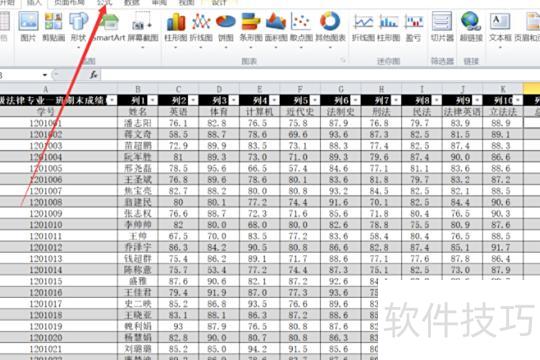The height and width of the screenshot is (360, 540).
Task: Insert a SmartArt graphic
Action: tap(108, 27)
